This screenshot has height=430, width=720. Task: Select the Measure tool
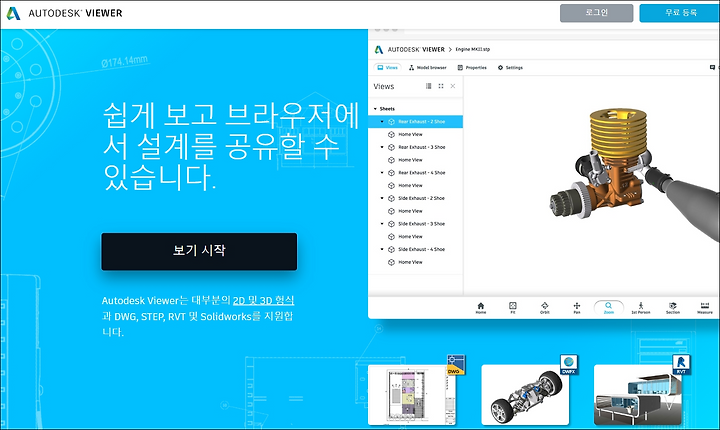[705, 308]
